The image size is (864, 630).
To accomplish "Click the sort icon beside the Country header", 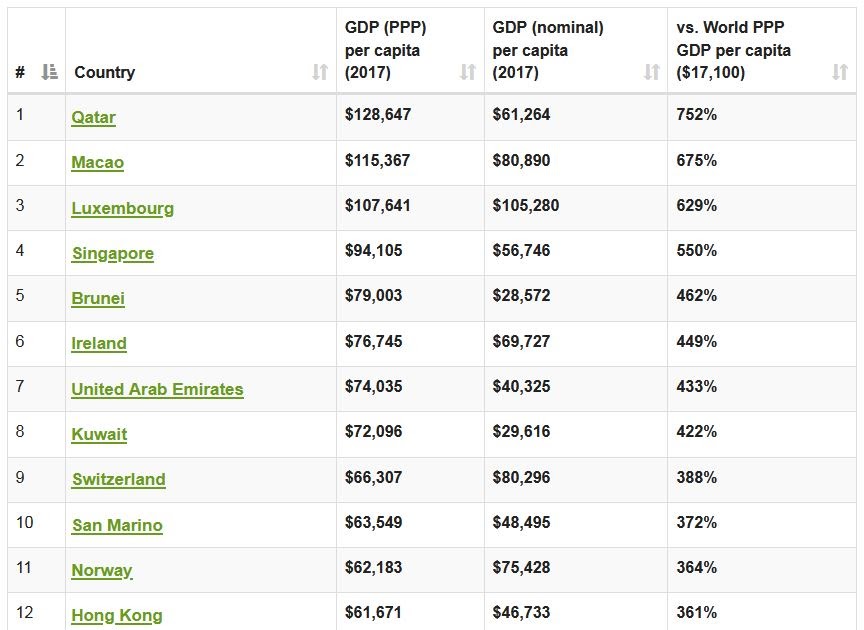I will pyautogui.click(x=319, y=72).
